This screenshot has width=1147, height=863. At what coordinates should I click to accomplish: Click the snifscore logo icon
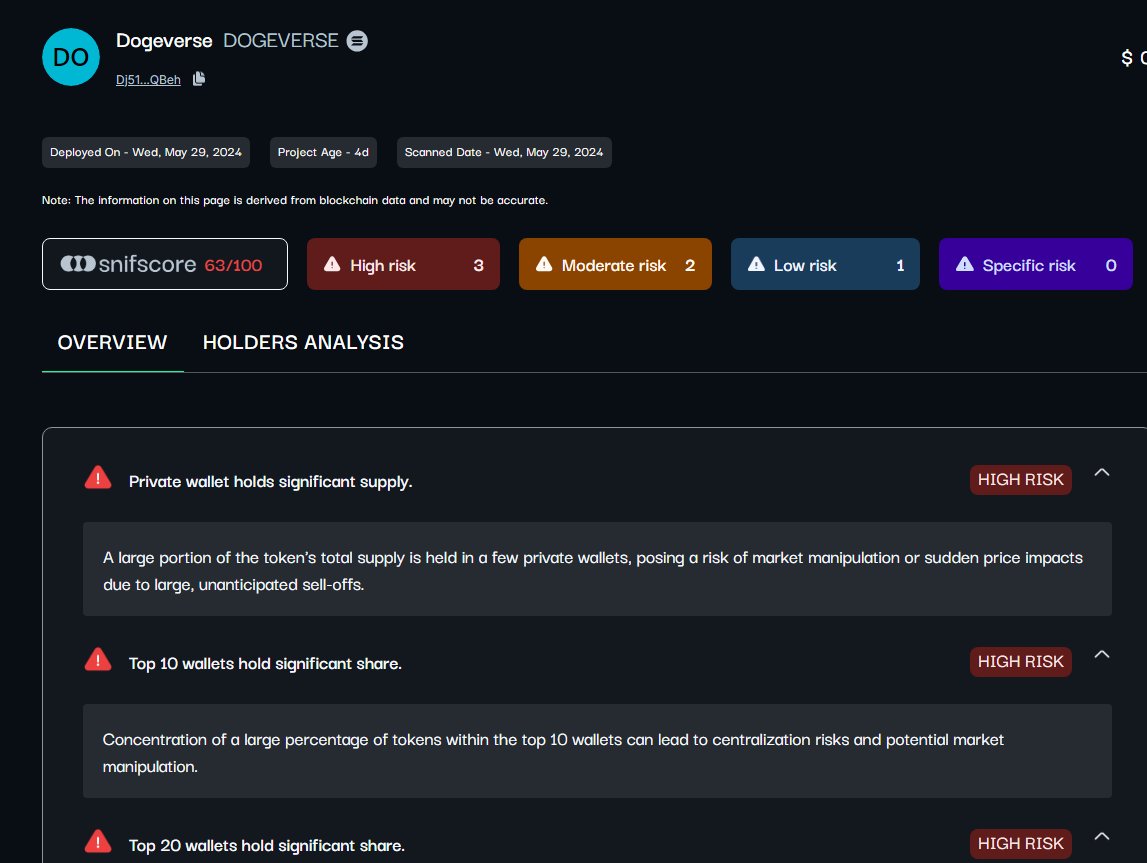(78, 263)
